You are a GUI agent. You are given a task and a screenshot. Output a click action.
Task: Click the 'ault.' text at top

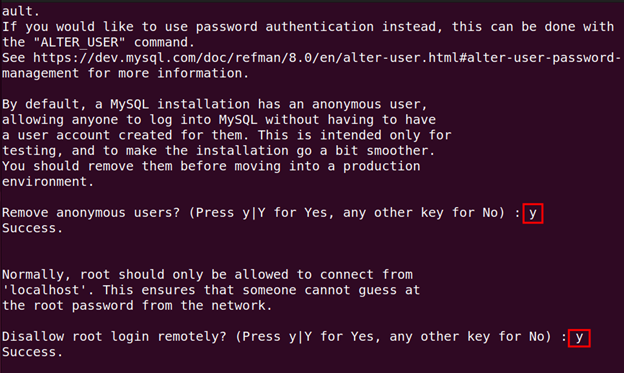pyautogui.click(x=21, y=11)
